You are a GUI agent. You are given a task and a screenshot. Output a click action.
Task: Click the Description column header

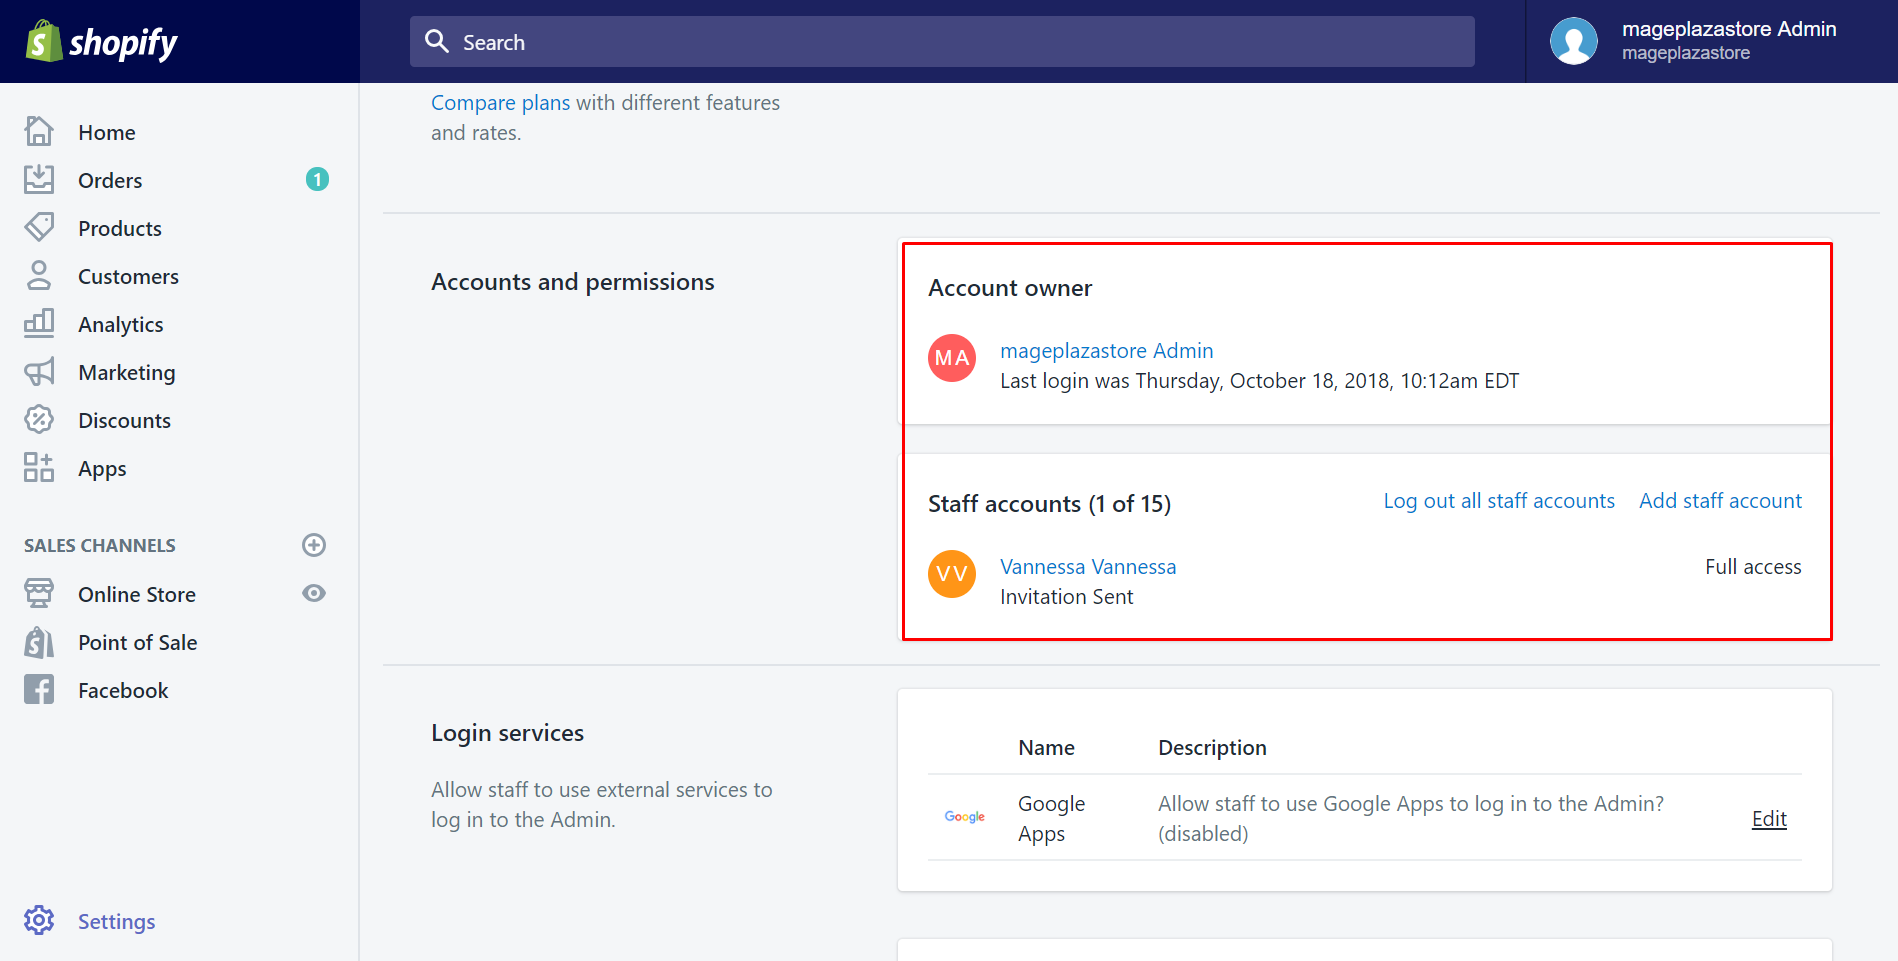pos(1212,748)
